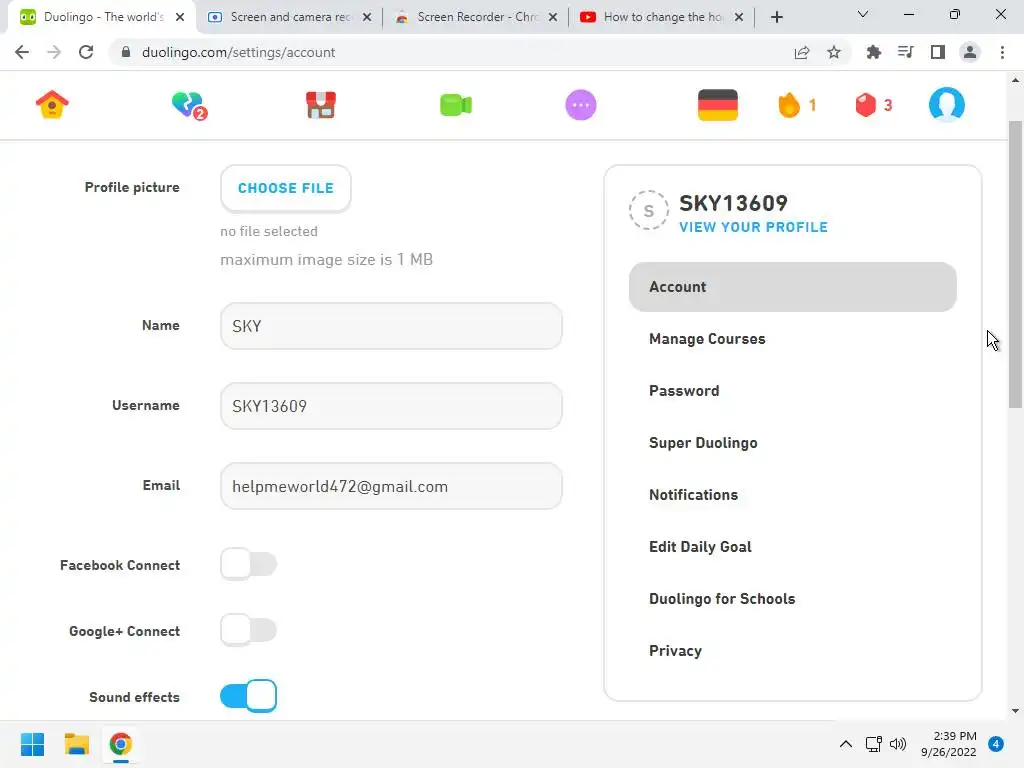The width and height of the screenshot is (1024, 768).
Task: Close the Screen Recorder tab
Action: pos(553,17)
